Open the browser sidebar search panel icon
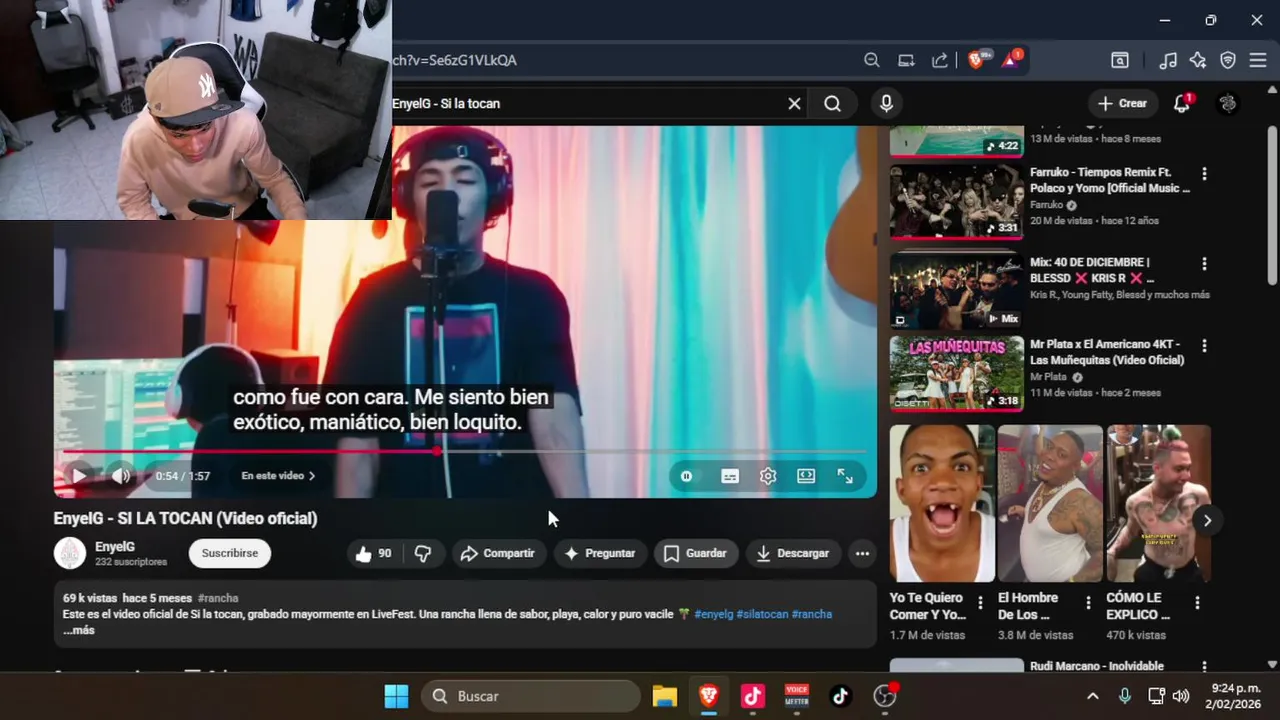This screenshot has width=1280, height=720. pyautogui.click(x=1120, y=60)
